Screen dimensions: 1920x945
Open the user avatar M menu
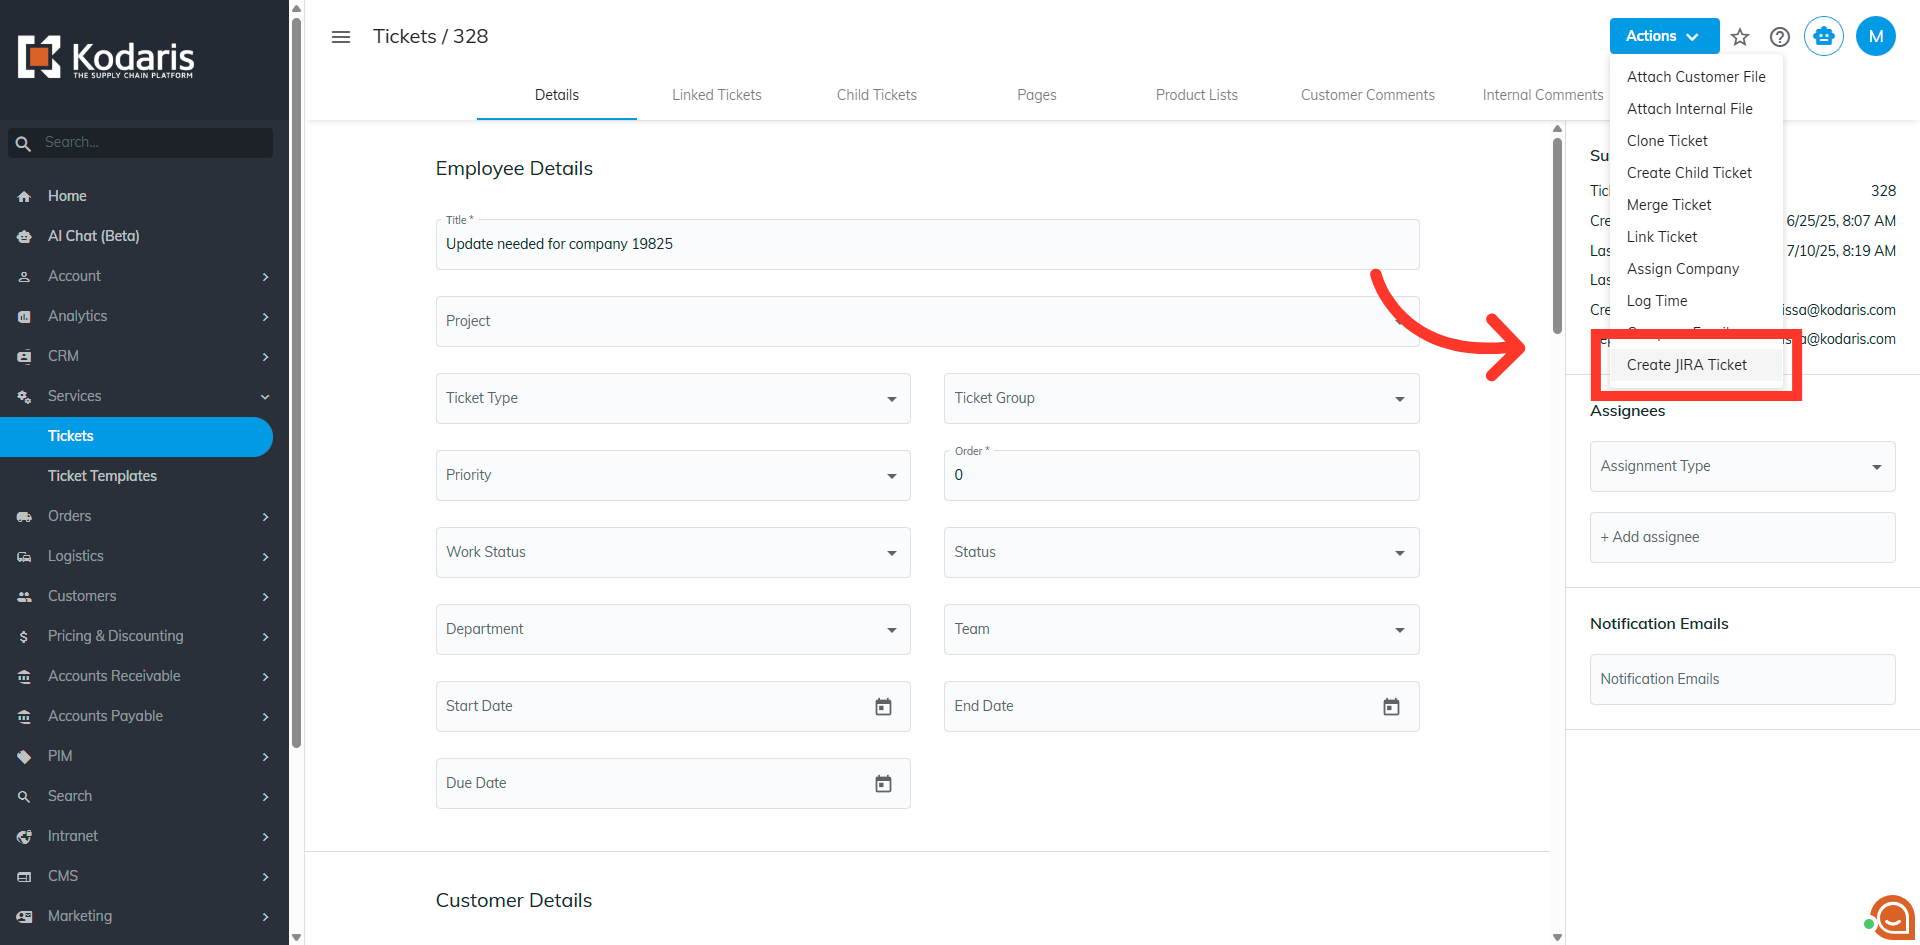coord(1876,36)
